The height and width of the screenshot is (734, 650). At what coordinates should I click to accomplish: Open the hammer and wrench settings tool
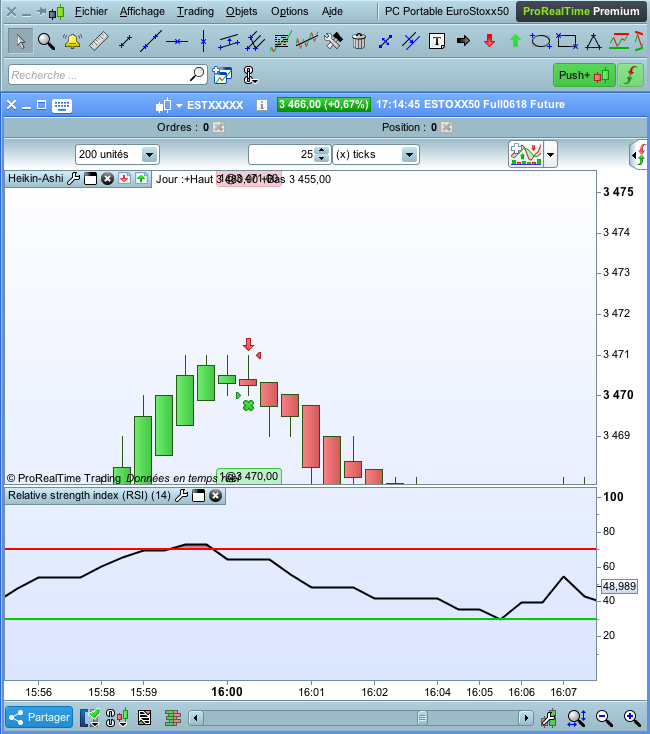(333, 41)
